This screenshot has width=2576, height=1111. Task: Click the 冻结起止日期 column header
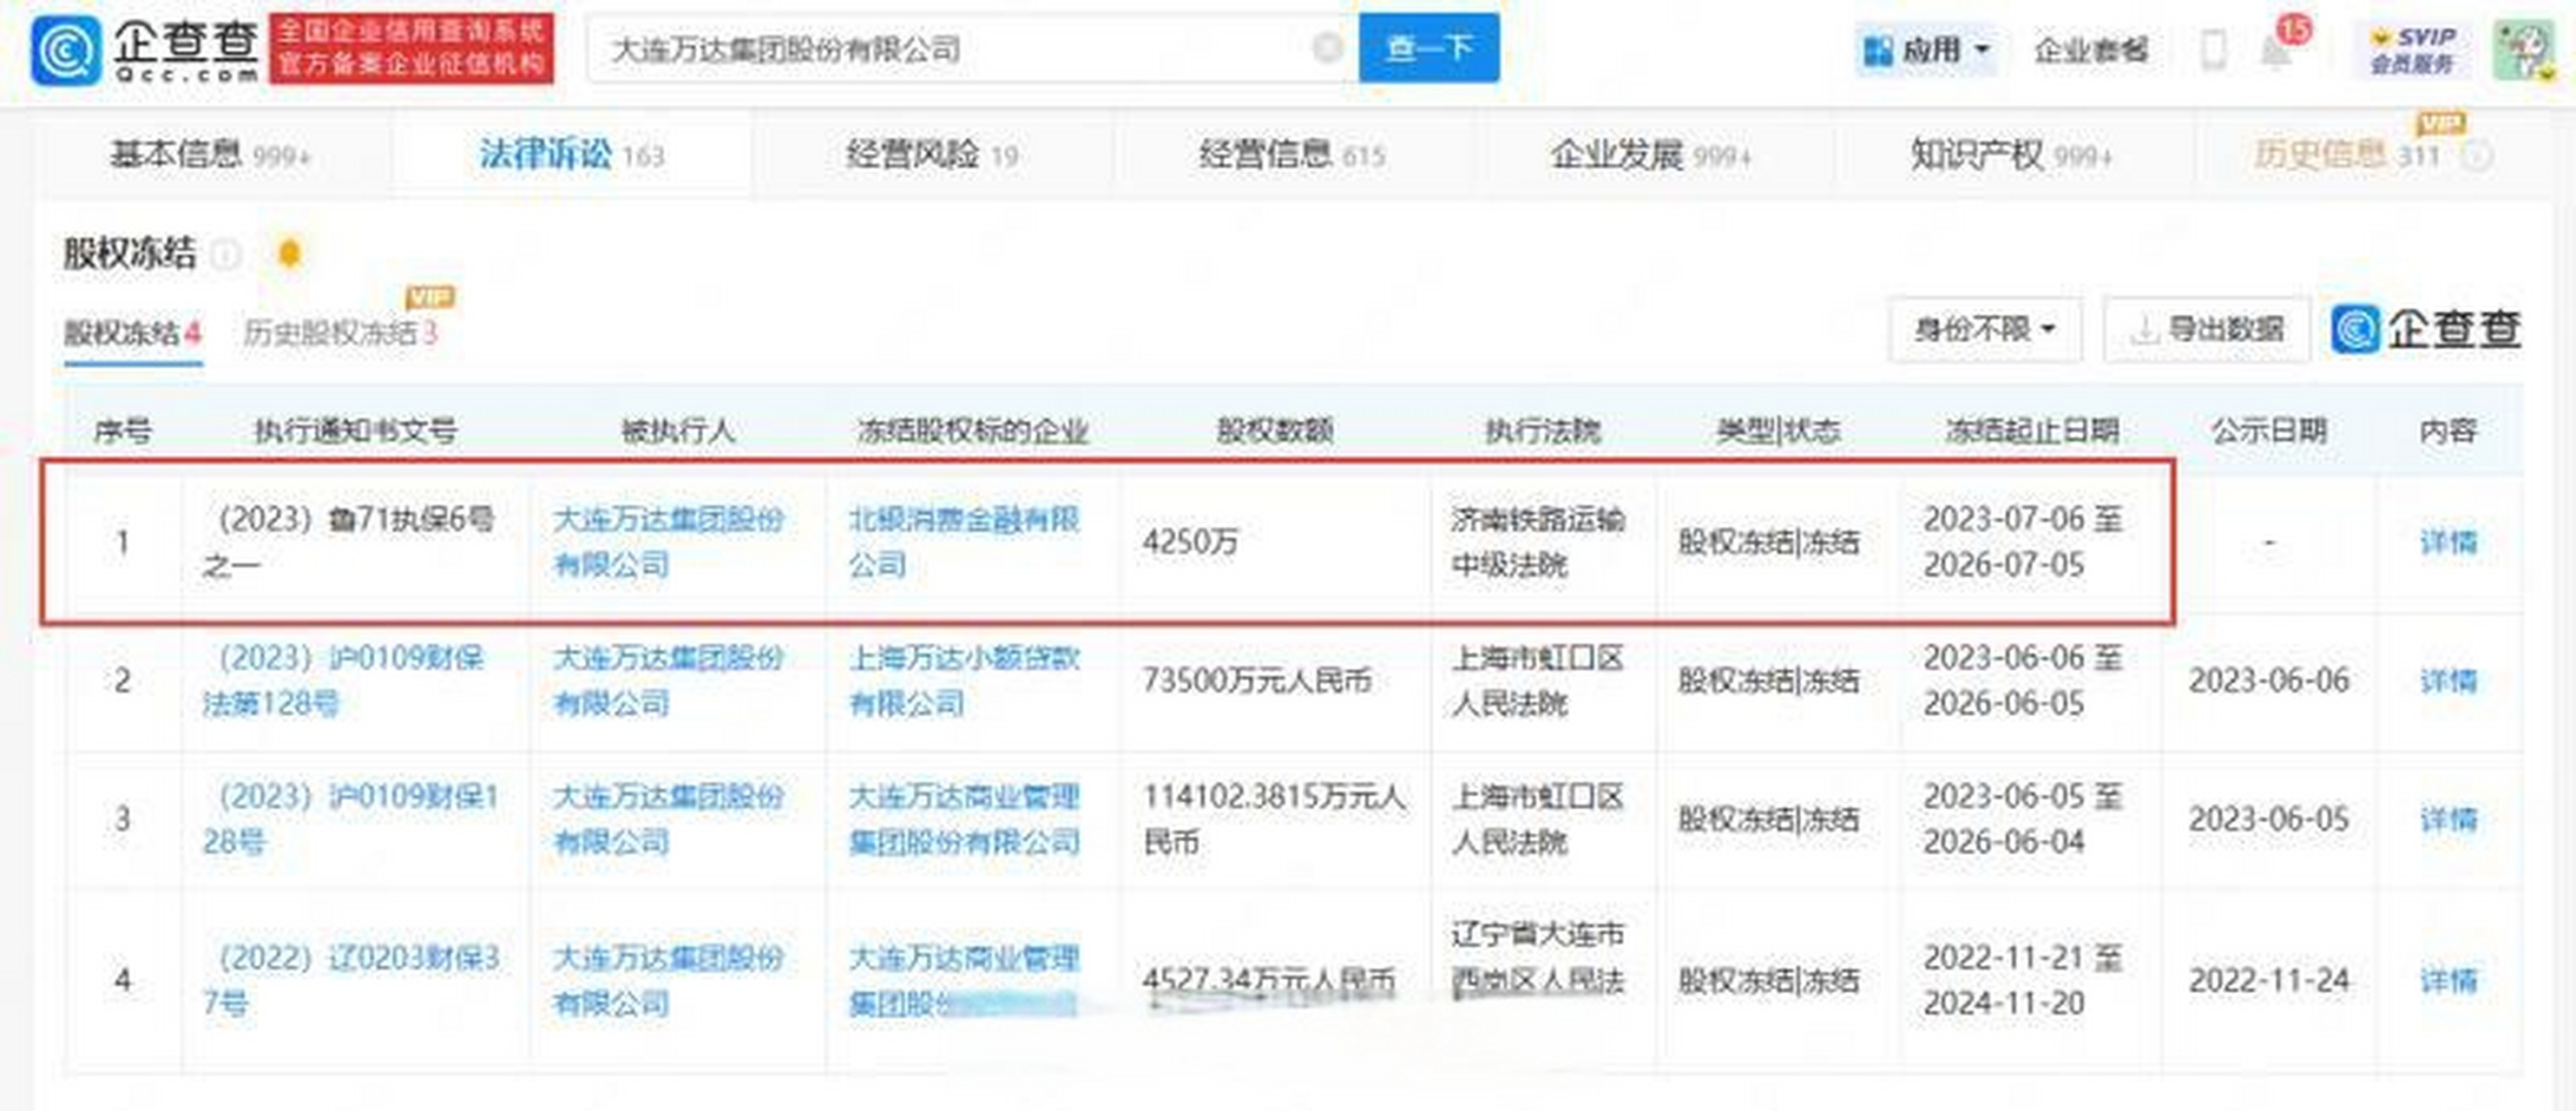2032,431
